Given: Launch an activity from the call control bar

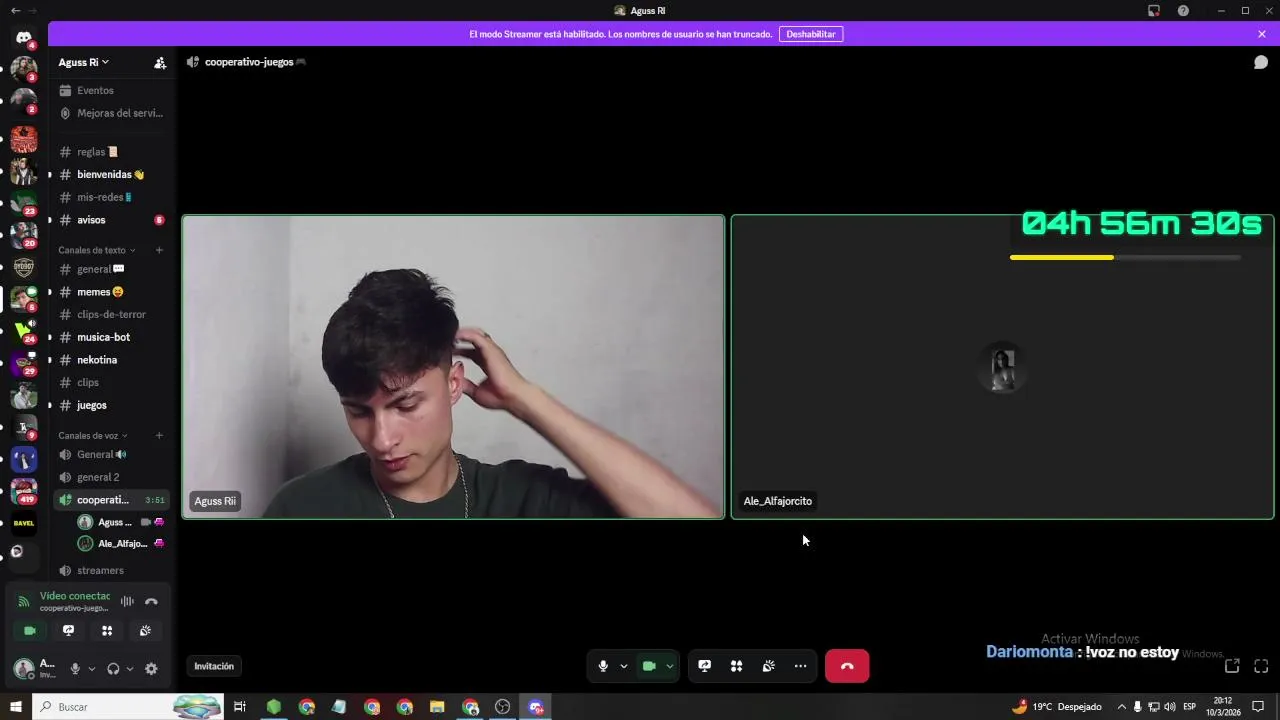Looking at the screenshot, I should 736,666.
